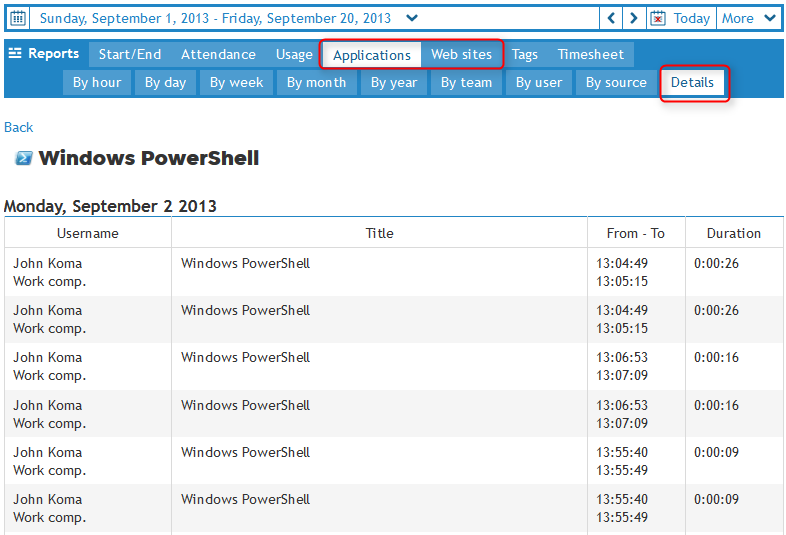The width and height of the screenshot is (786, 535).
Task: Open the Timesheet tab
Action: tap(591, 54)
